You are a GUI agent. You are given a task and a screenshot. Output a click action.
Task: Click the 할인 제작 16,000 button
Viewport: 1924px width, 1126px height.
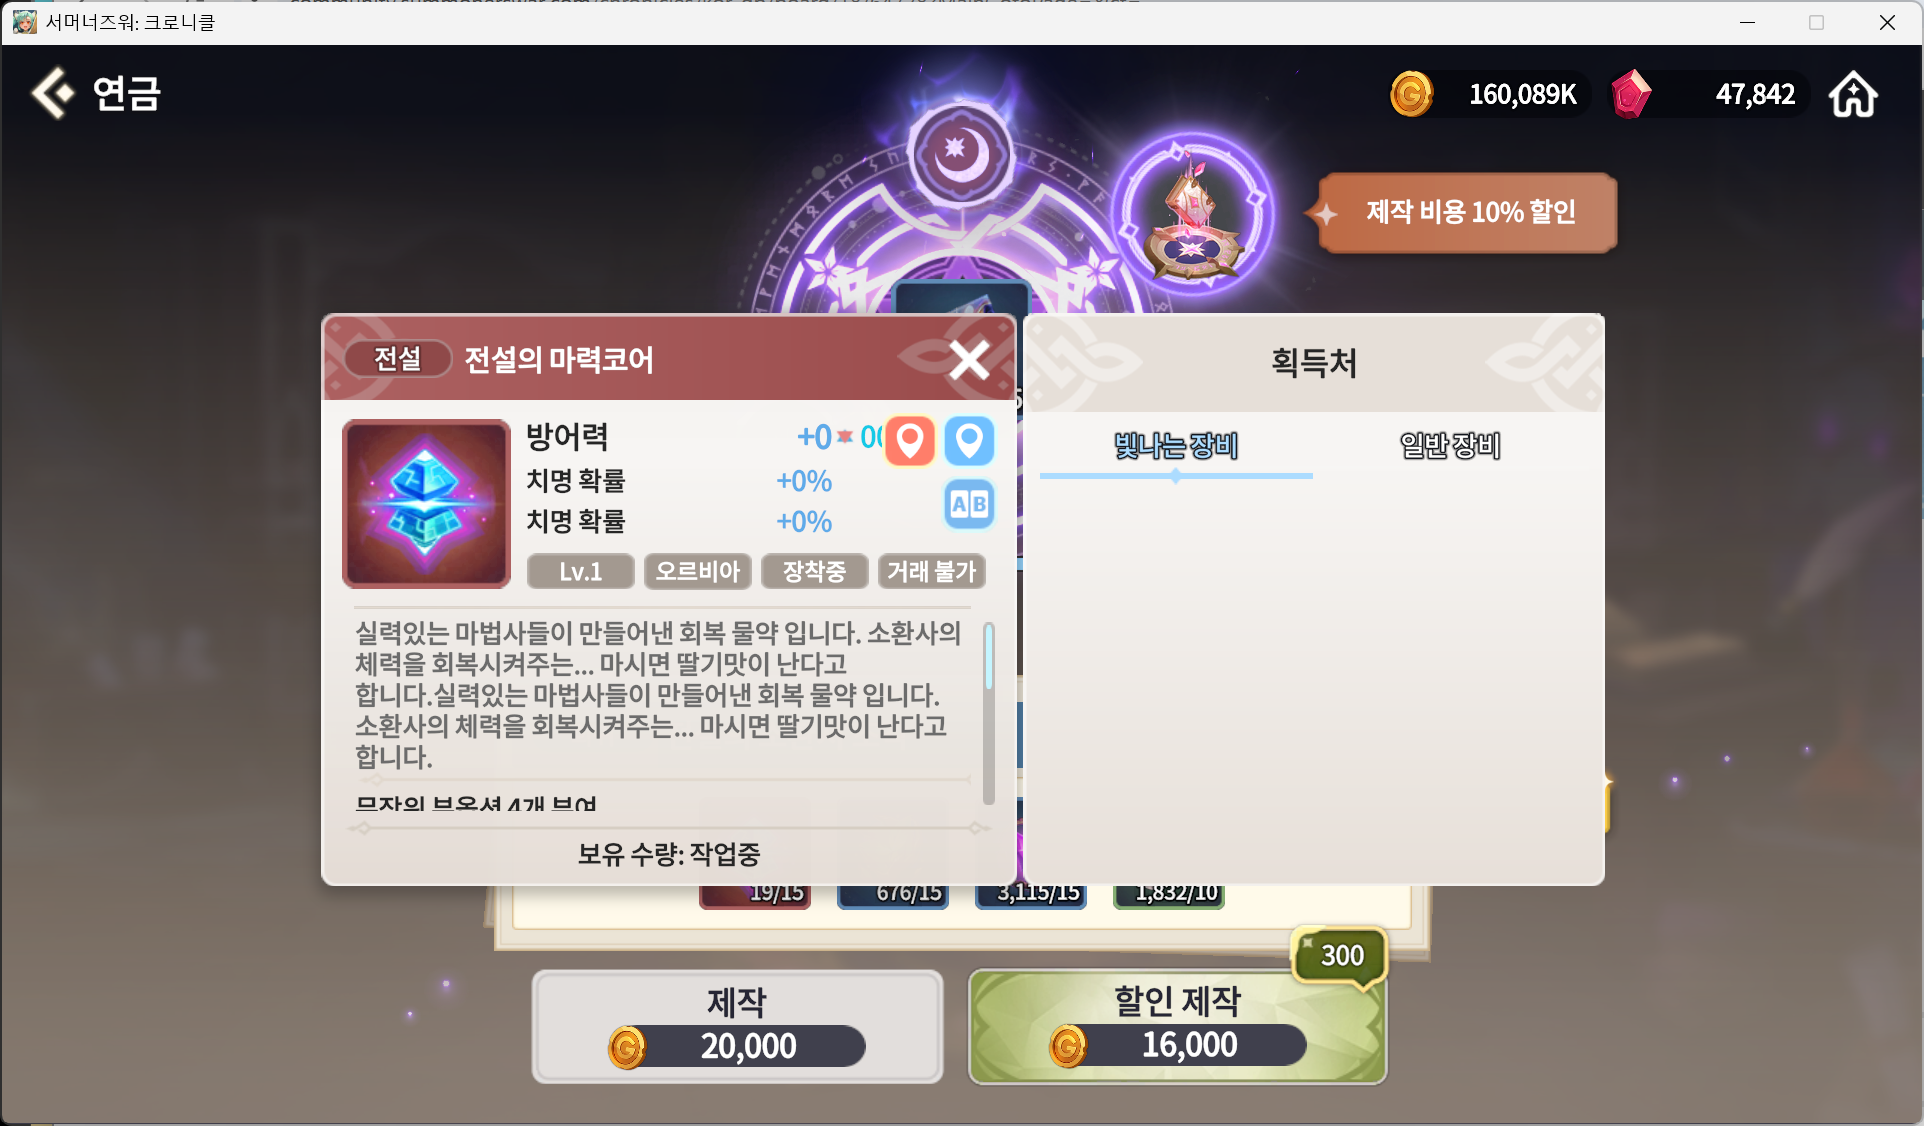click(1177, 1026)
